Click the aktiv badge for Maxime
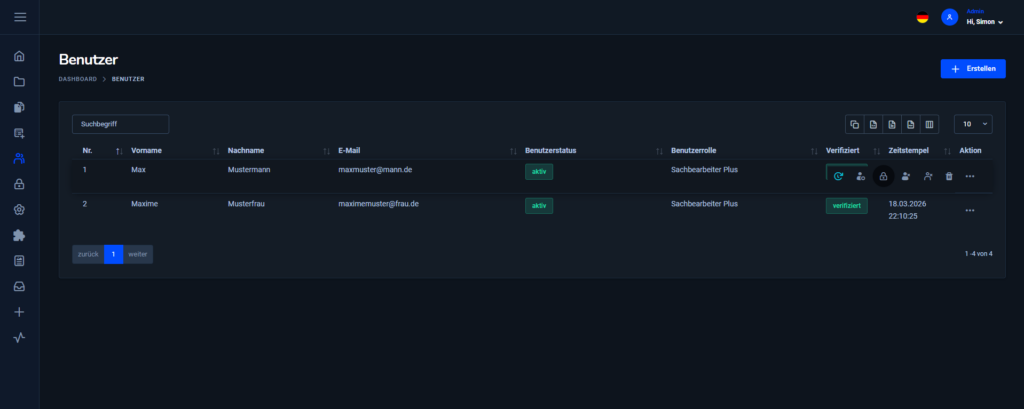This screenshot has height=409, width=1024. click(x=539, y=206)
